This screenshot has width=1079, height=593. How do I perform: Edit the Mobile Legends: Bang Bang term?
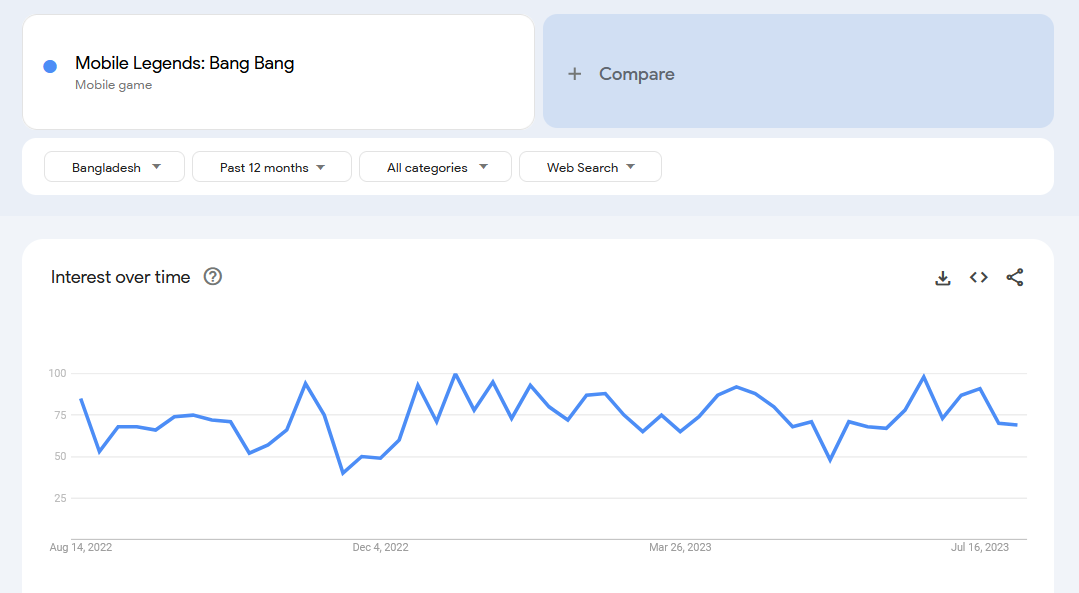tap(185, 64)
